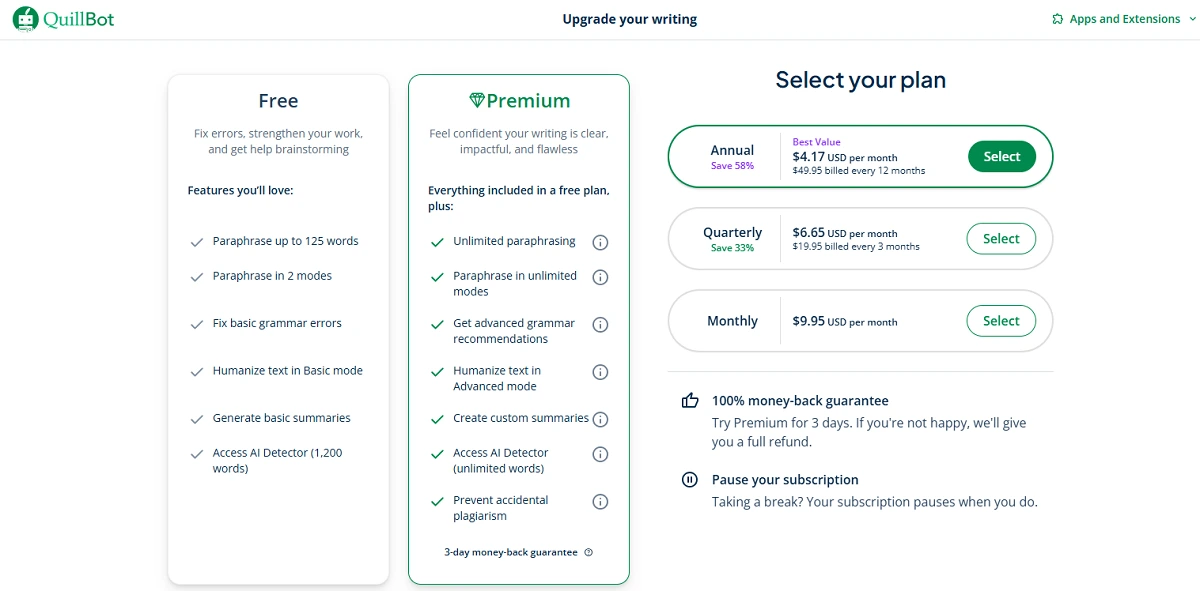Show info for Prevent accidental plagiarism
The width and height of the screenshot is (1200, 591).
600,501
